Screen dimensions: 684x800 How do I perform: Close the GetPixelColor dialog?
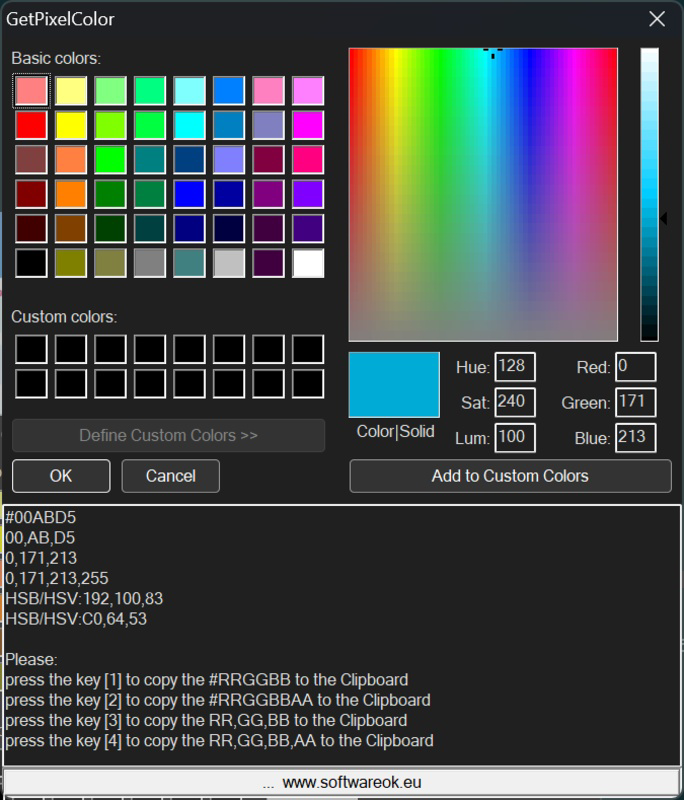[x=657, y=19]
